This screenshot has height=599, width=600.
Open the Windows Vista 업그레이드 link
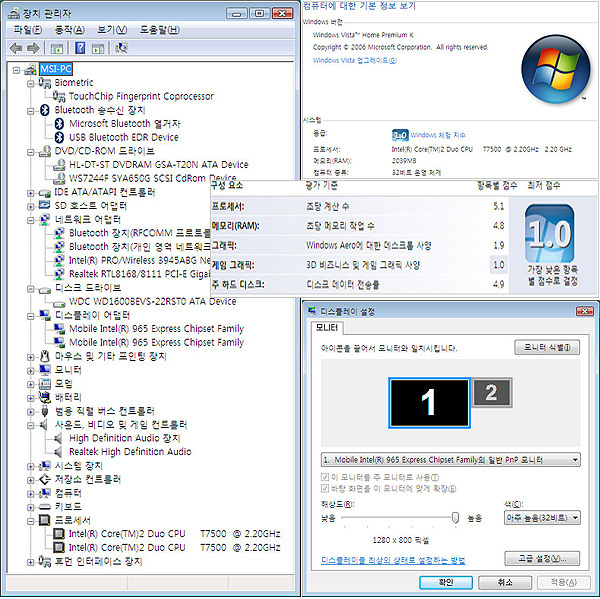(355, 60)
